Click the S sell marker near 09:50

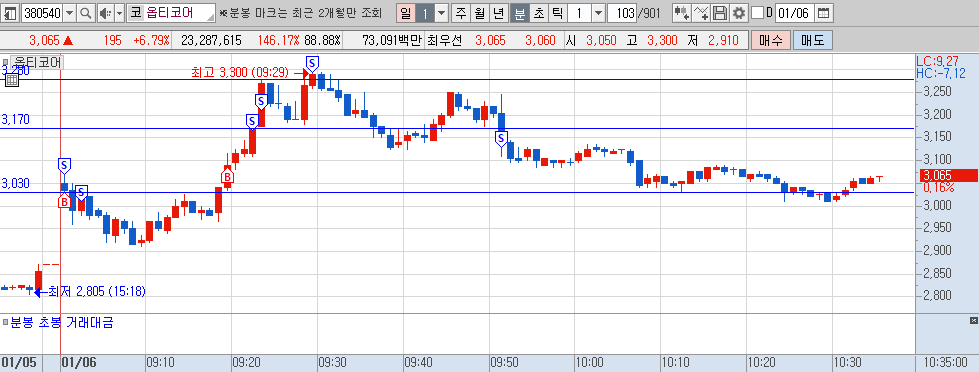tap(501, 139)
